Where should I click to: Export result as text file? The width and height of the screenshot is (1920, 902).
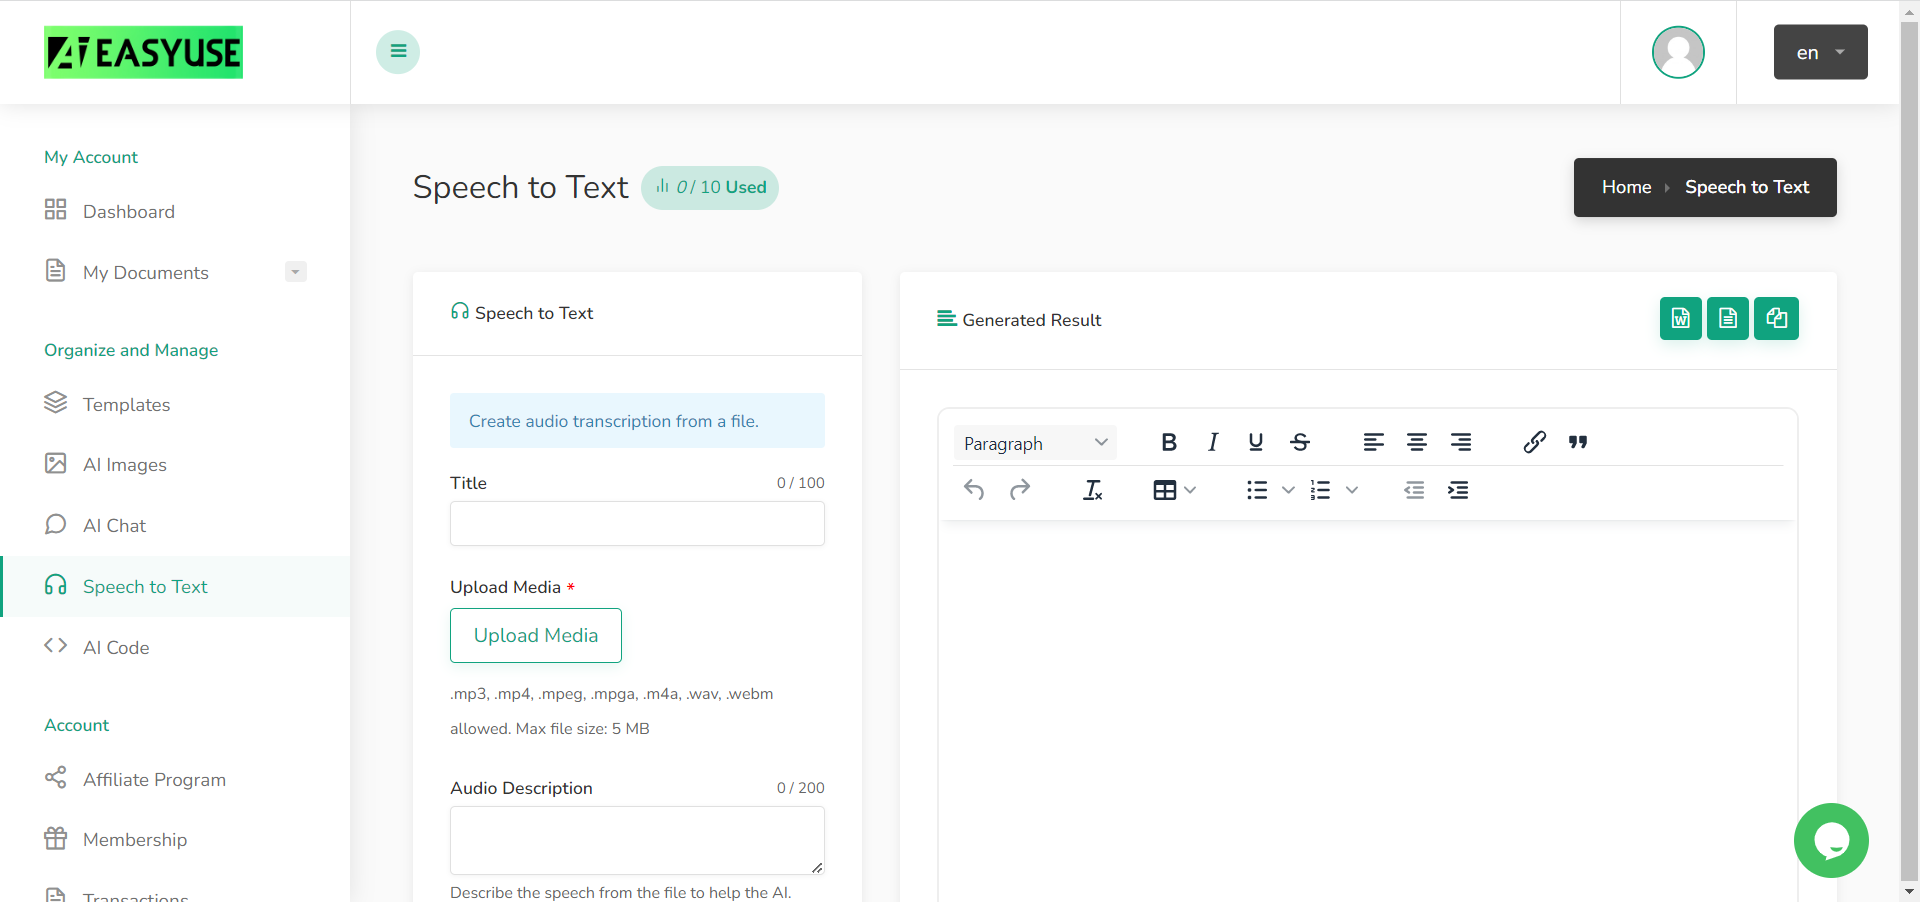pos(1727,318)
